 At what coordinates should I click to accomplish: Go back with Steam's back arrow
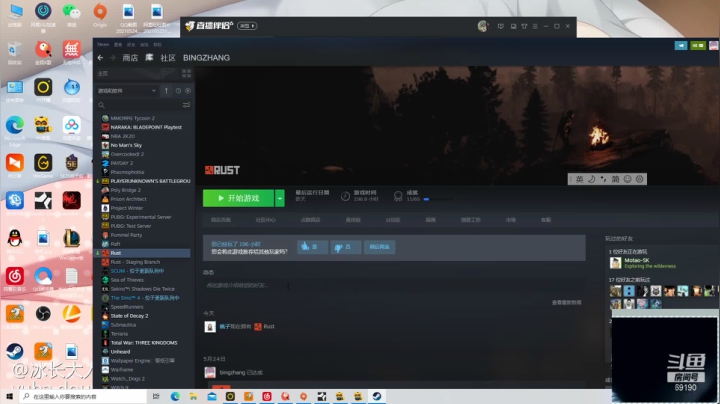coord(101,58)
